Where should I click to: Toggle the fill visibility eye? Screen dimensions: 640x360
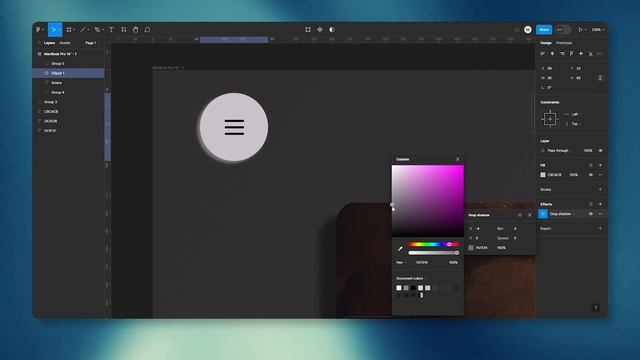pos(591,175)
